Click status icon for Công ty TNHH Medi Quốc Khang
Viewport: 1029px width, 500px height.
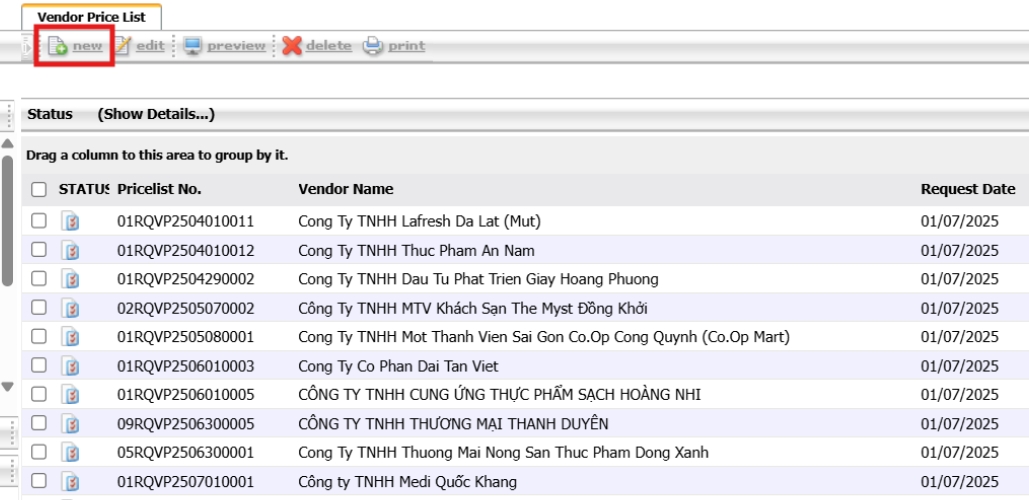click(x=71, y=482)
